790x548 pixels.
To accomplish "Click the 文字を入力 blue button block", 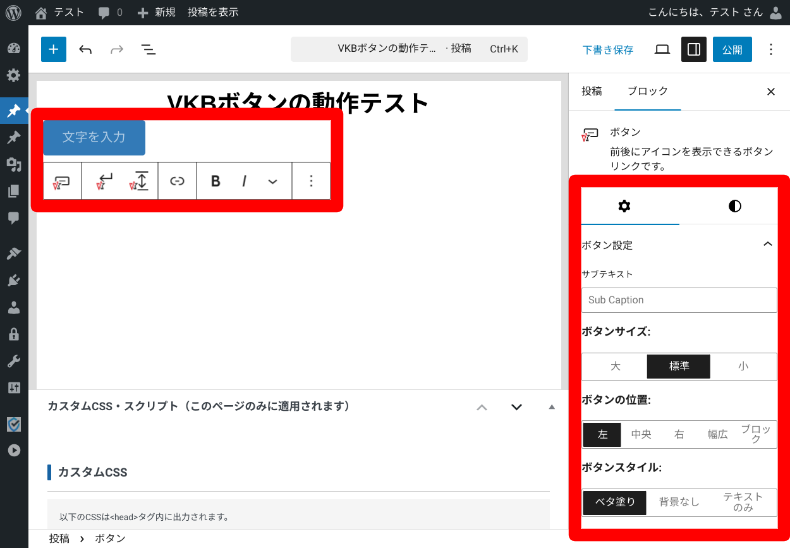I will tap(94, 137).
